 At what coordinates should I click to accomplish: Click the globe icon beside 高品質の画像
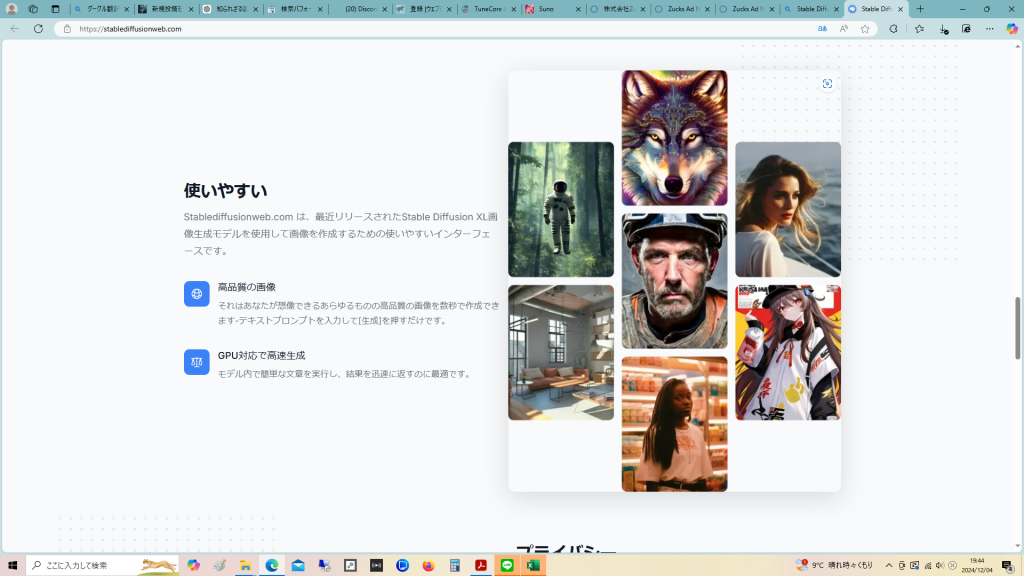(x=197, y=294)
